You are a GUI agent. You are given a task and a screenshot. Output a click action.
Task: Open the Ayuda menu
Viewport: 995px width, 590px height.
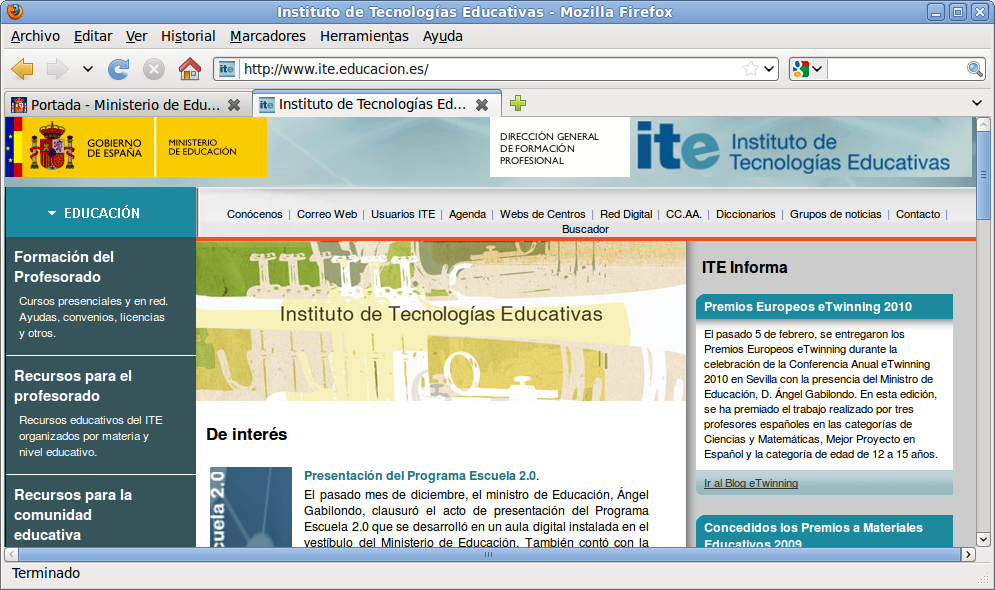pos(443,36)
